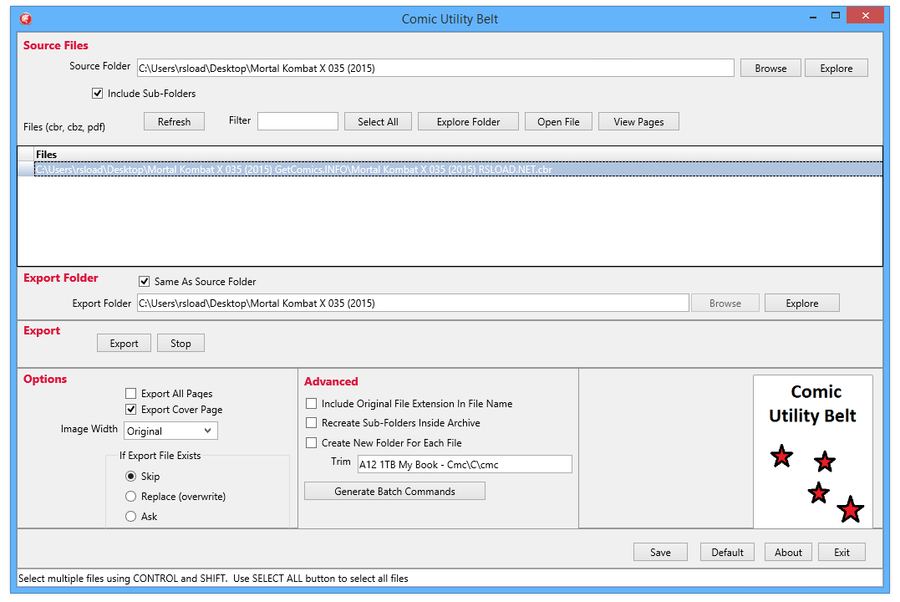
Task: Click the Files column header
Action: [457, 154]
